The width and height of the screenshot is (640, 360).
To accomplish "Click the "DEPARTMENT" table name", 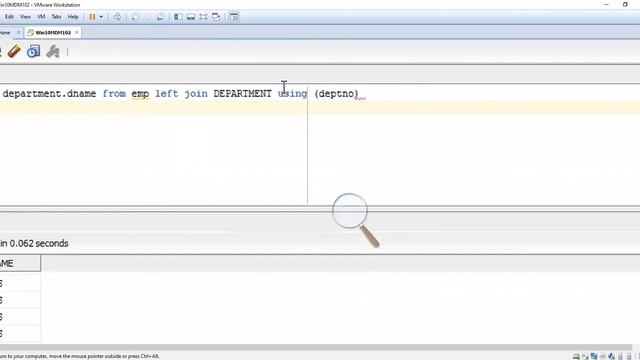I will (x=242, y=93).
